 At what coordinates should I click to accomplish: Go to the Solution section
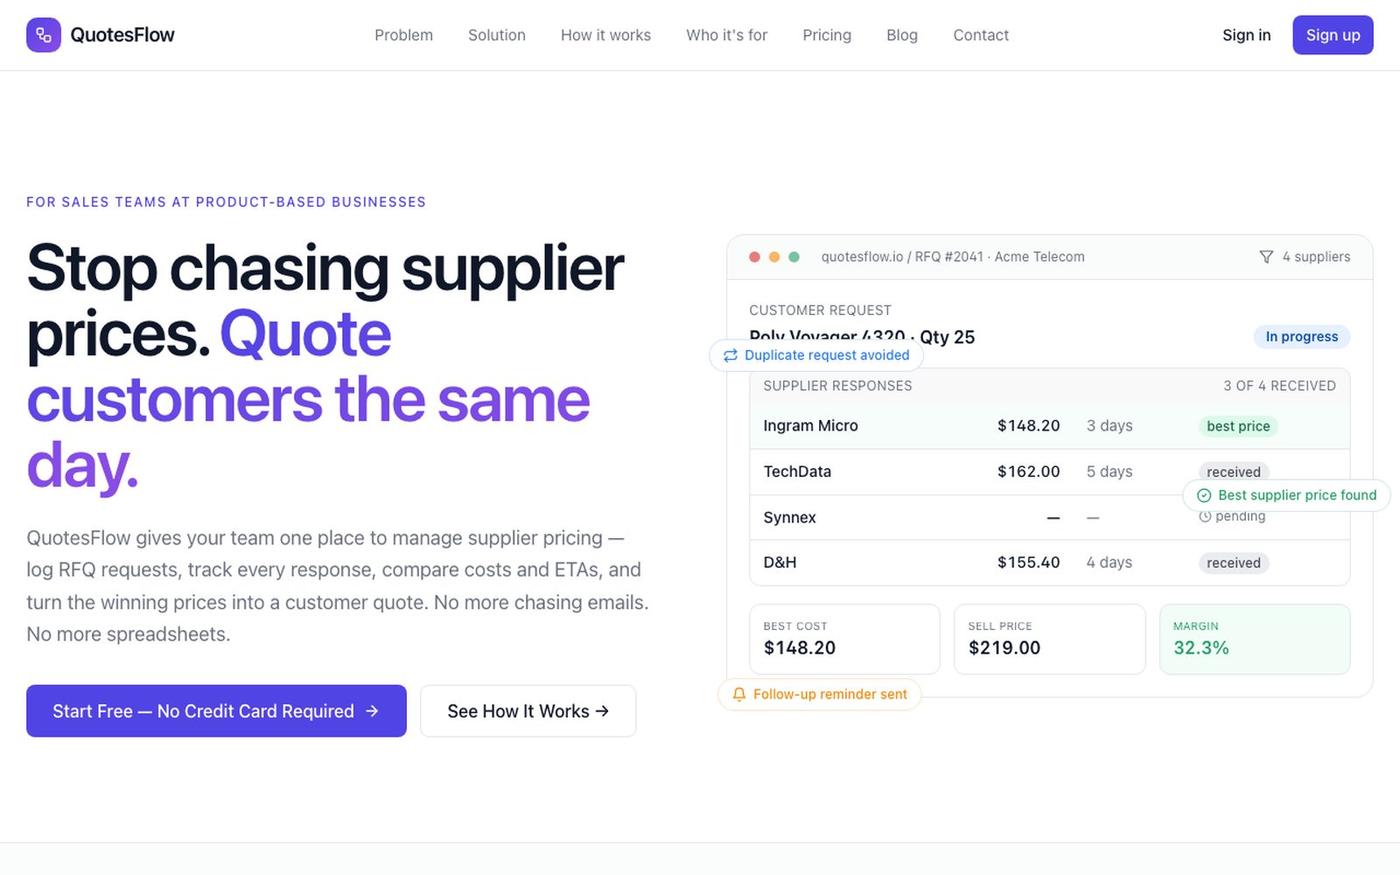coord(497,35)
